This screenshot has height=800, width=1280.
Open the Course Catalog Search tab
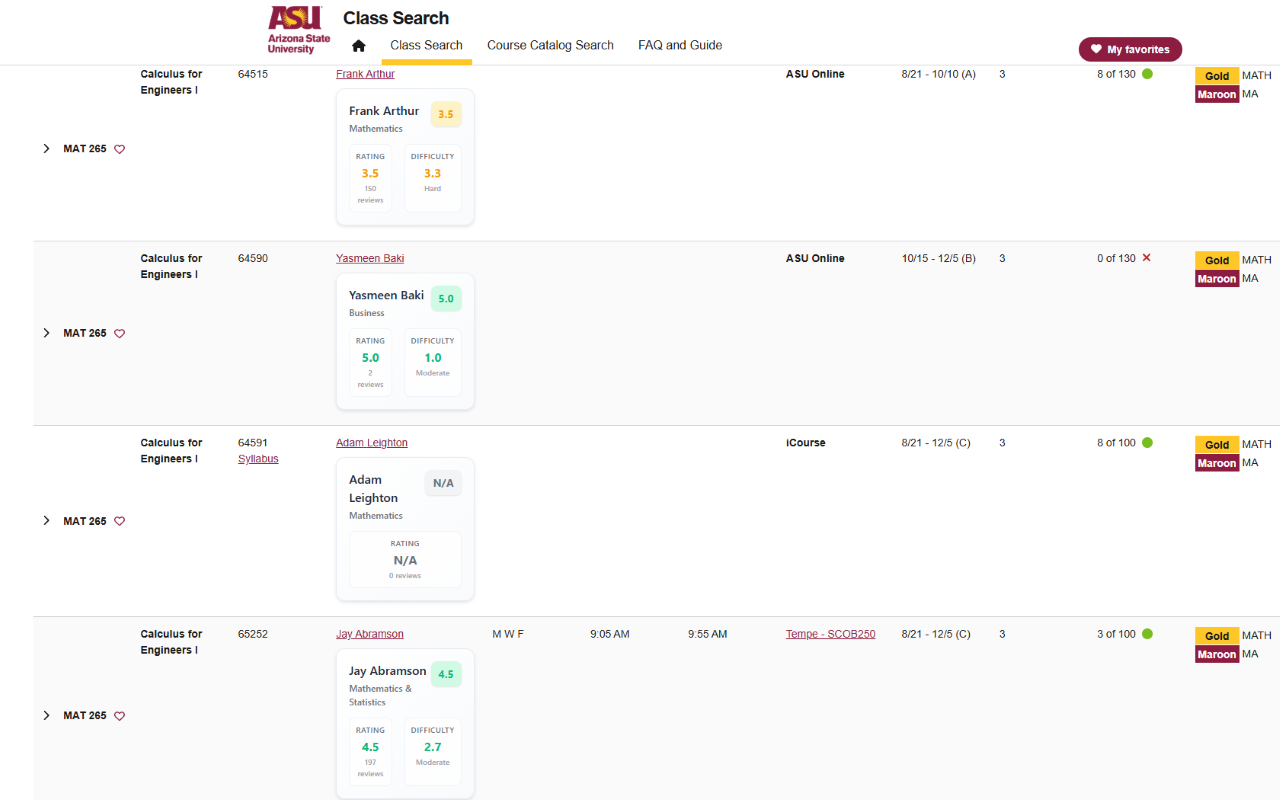(x=550, y=45)
